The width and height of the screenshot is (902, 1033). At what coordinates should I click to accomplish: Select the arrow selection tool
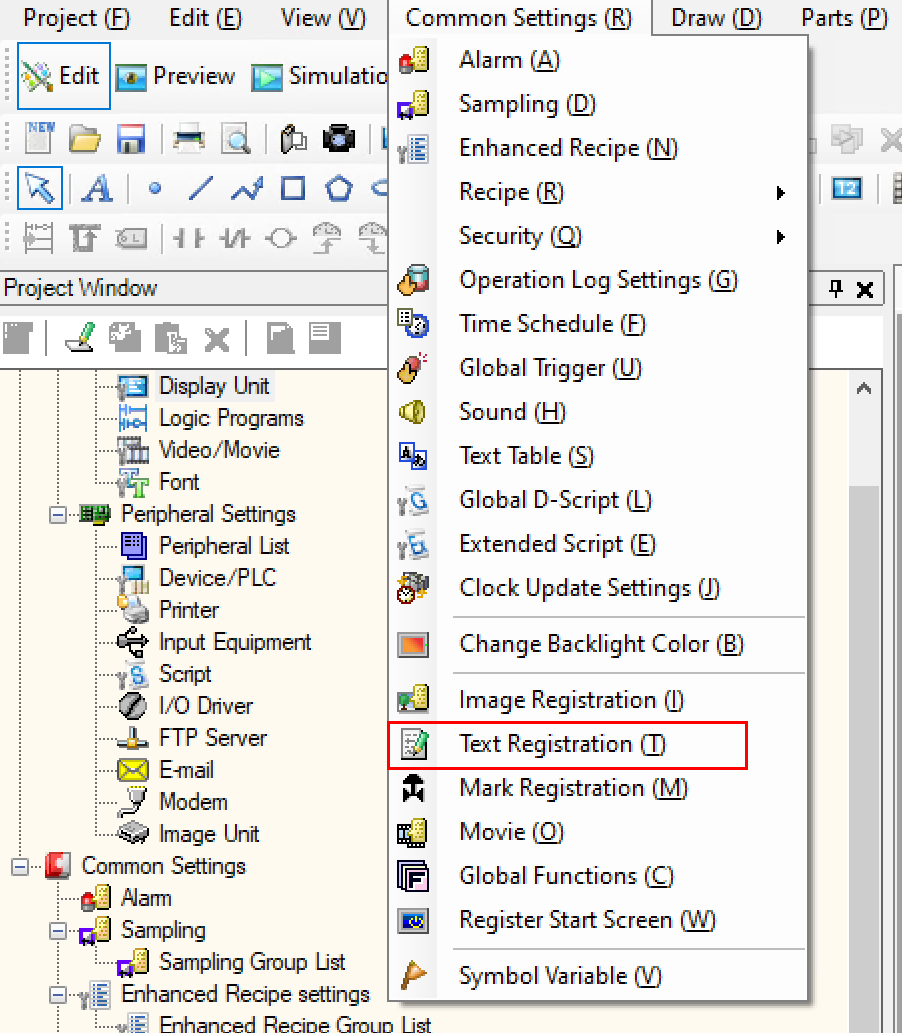click(40, 188)
